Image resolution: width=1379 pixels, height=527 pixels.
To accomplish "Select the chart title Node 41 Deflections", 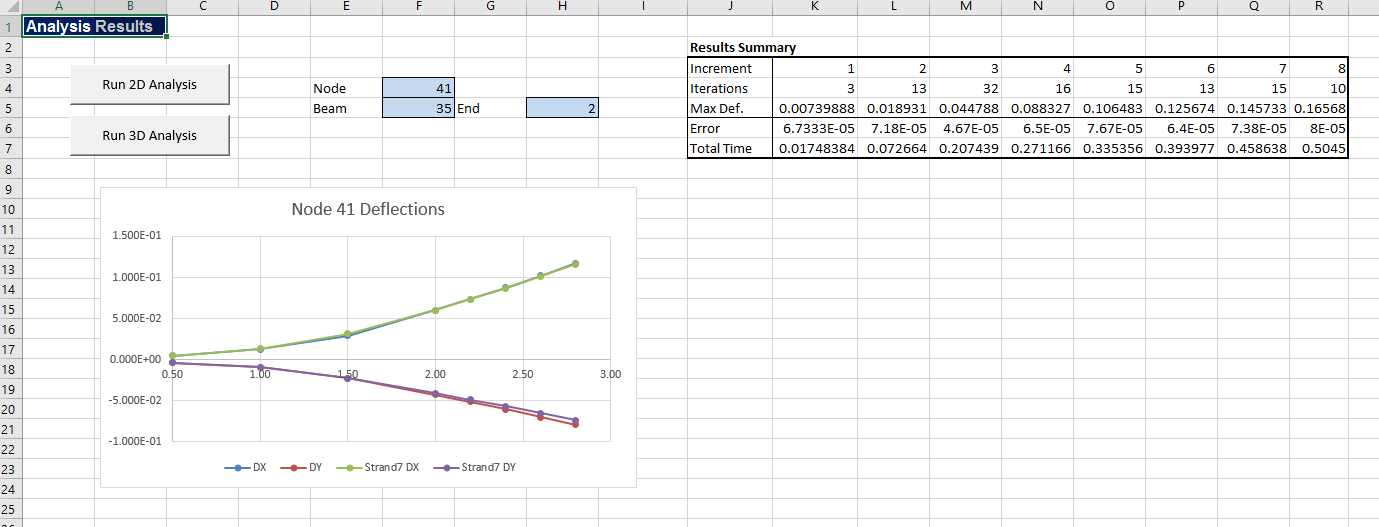I will click(367, 209).
